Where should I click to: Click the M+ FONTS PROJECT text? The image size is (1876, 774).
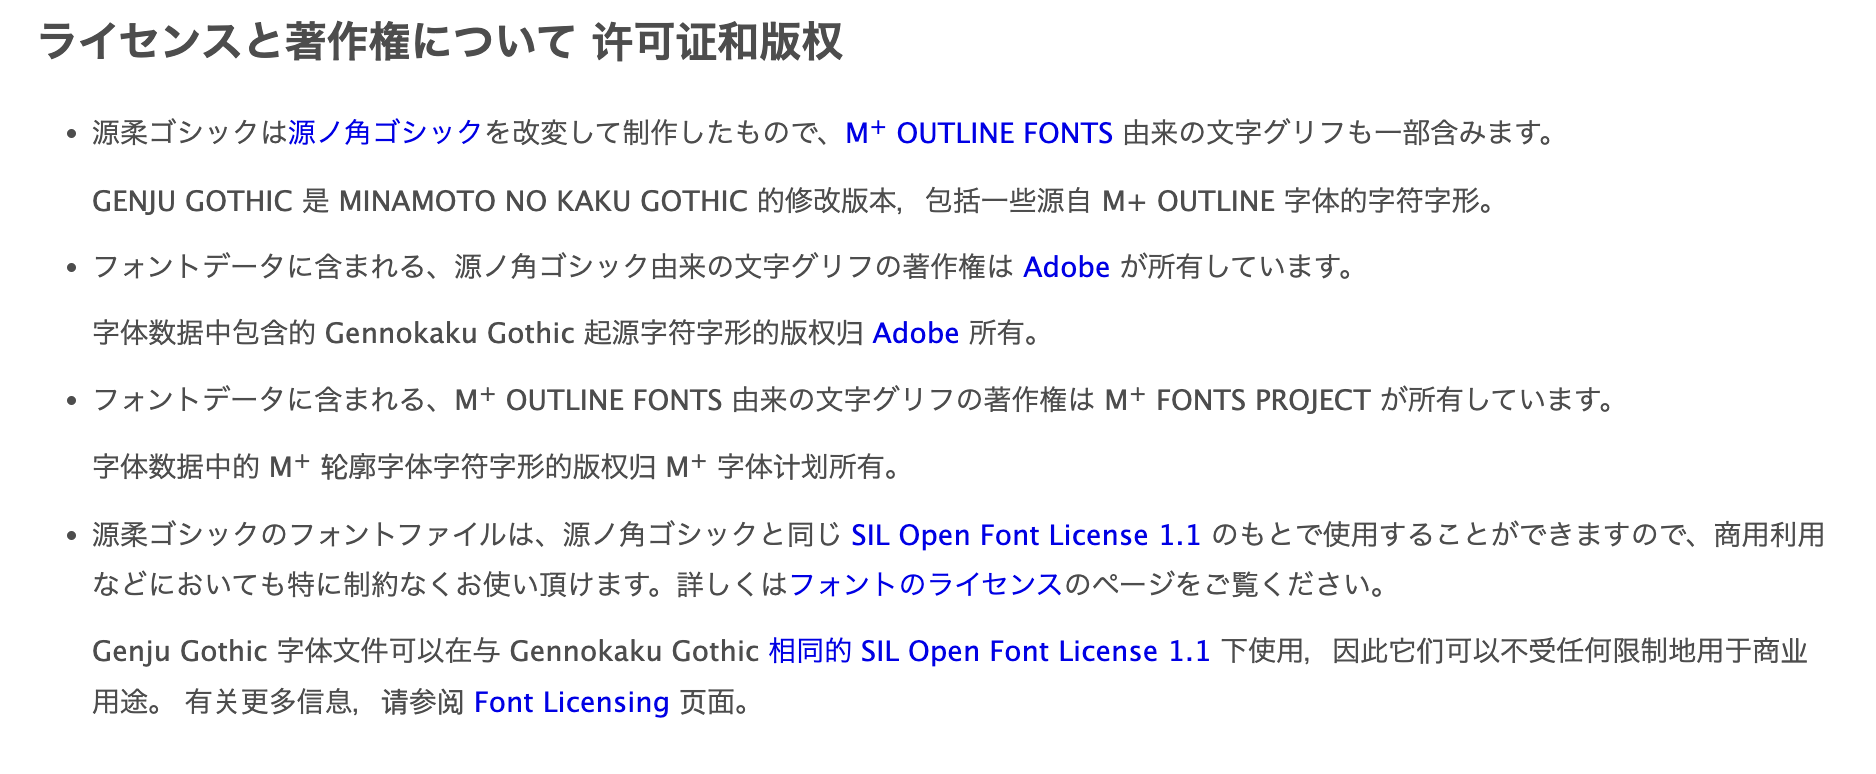1236,400
